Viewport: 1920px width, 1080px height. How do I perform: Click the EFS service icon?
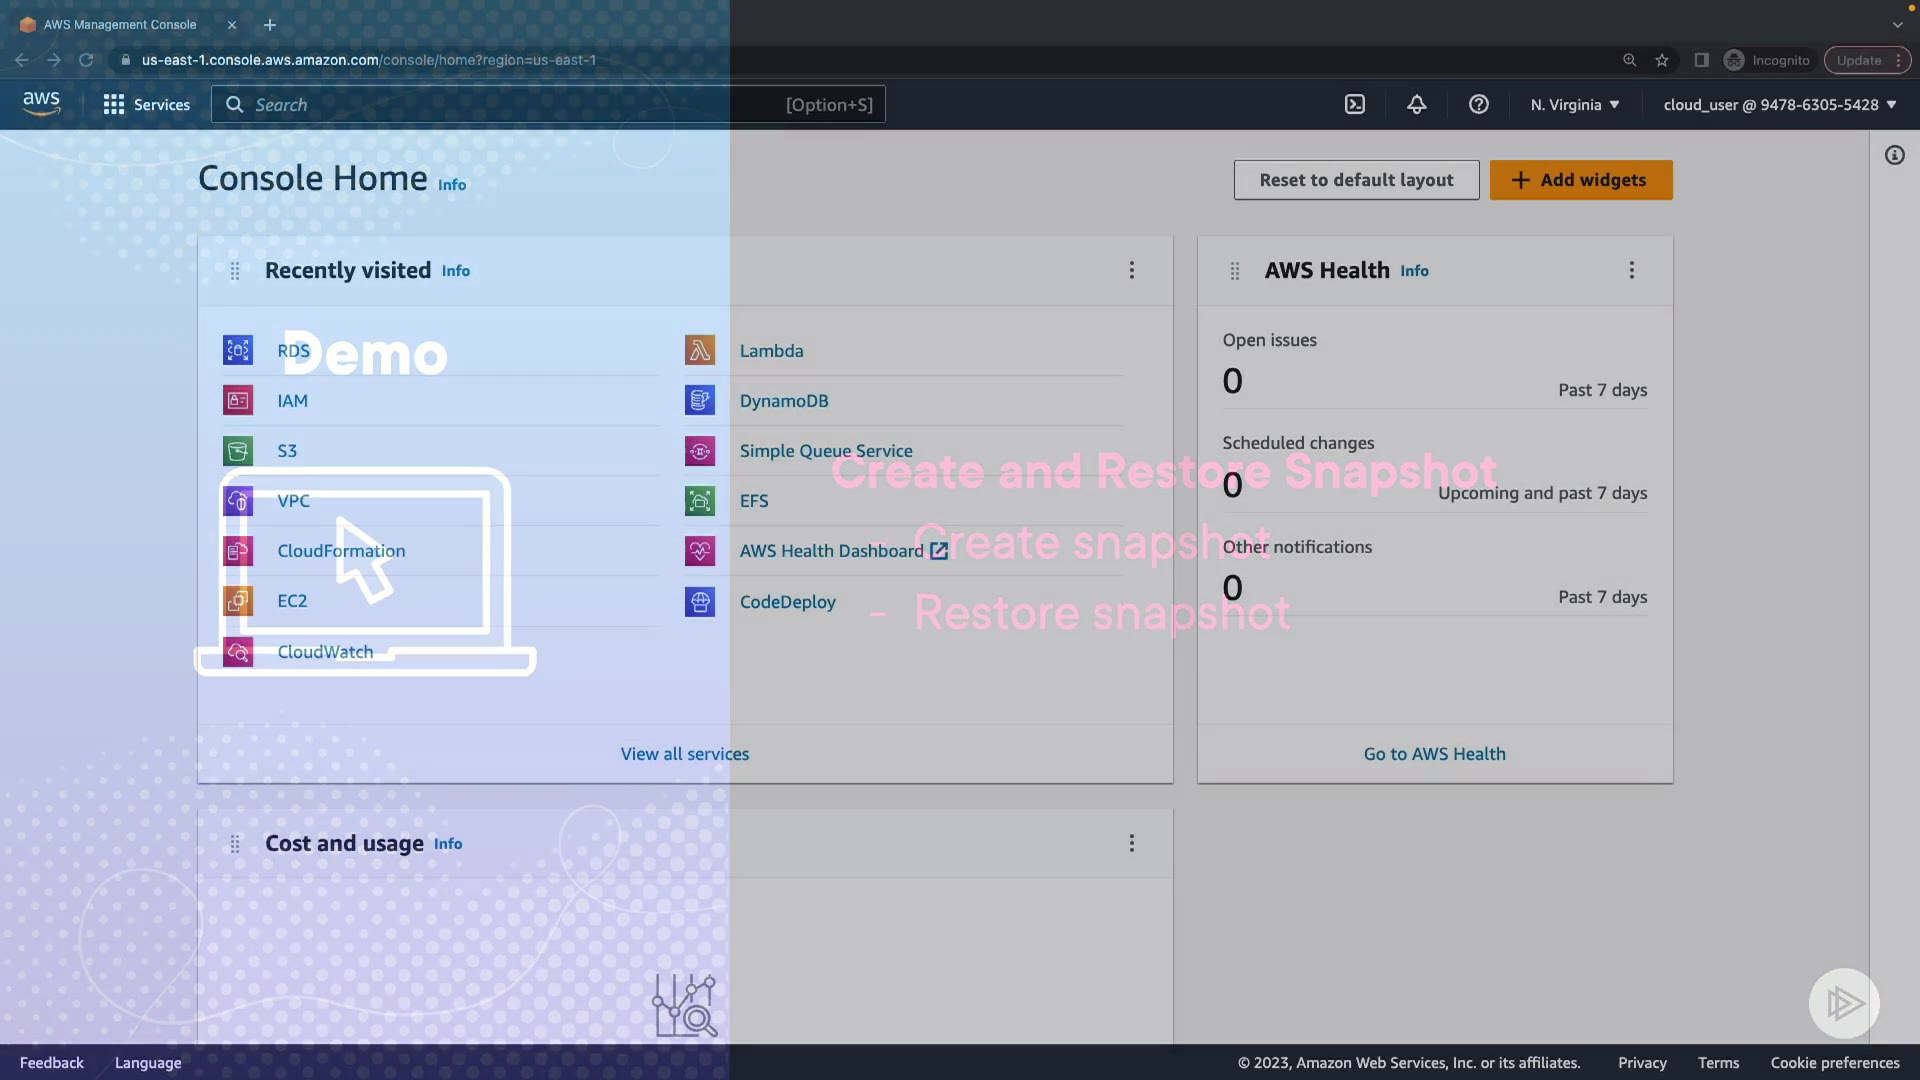tap(700, 500)
